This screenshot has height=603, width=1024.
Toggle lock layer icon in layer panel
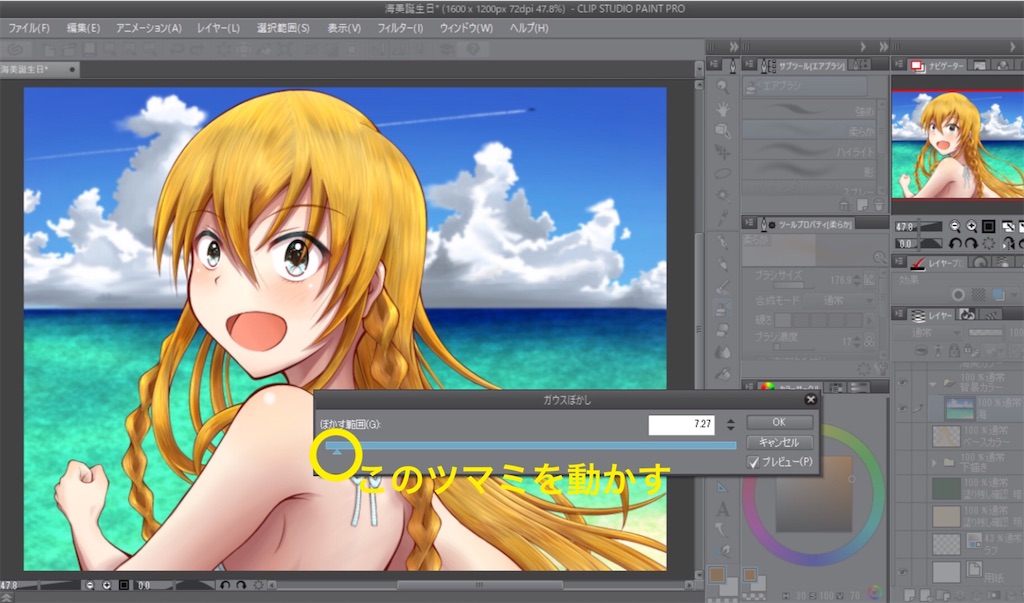pyautogui.click(x=955, y=351)
